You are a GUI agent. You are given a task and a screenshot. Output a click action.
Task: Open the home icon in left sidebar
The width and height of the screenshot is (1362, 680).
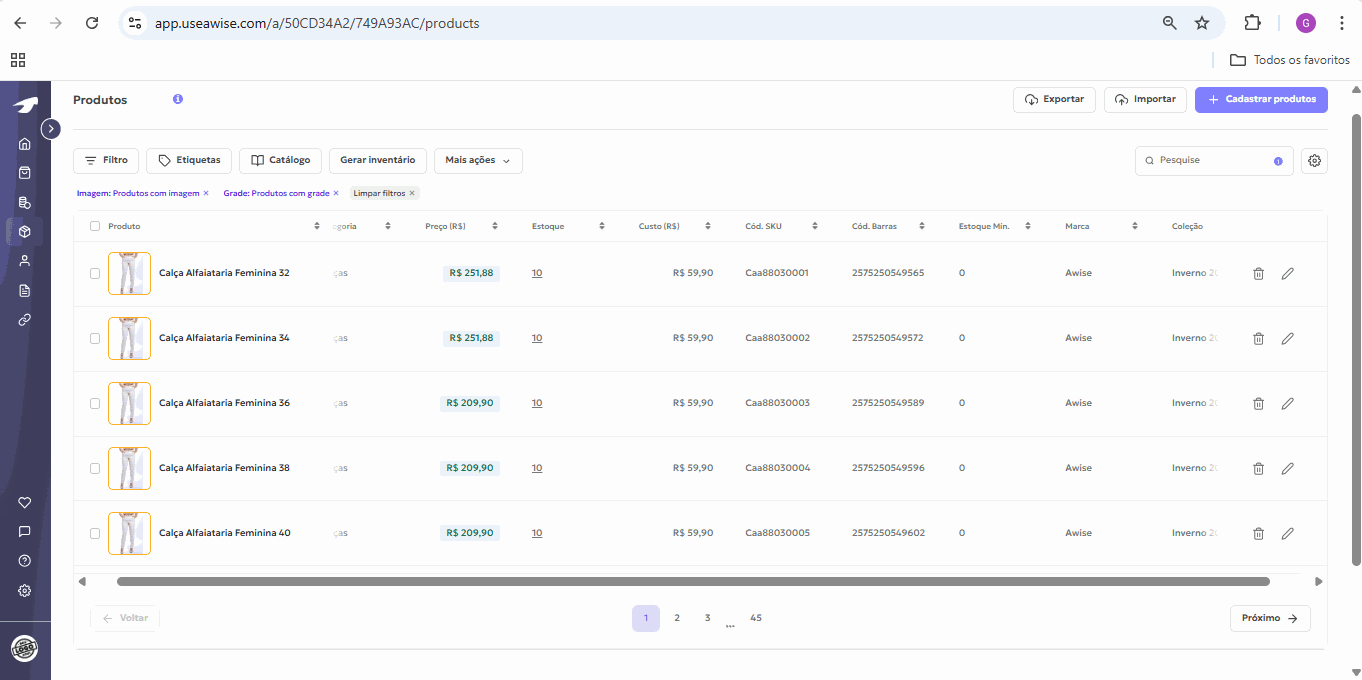(25, 143)
